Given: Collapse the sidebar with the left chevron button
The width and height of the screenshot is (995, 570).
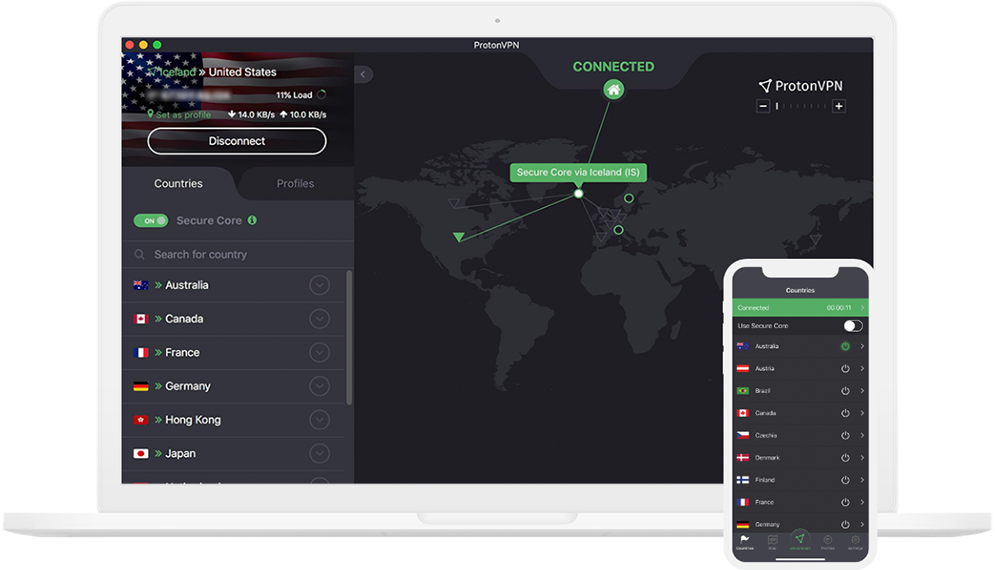Looking at the screenshot, I should 363,74.
